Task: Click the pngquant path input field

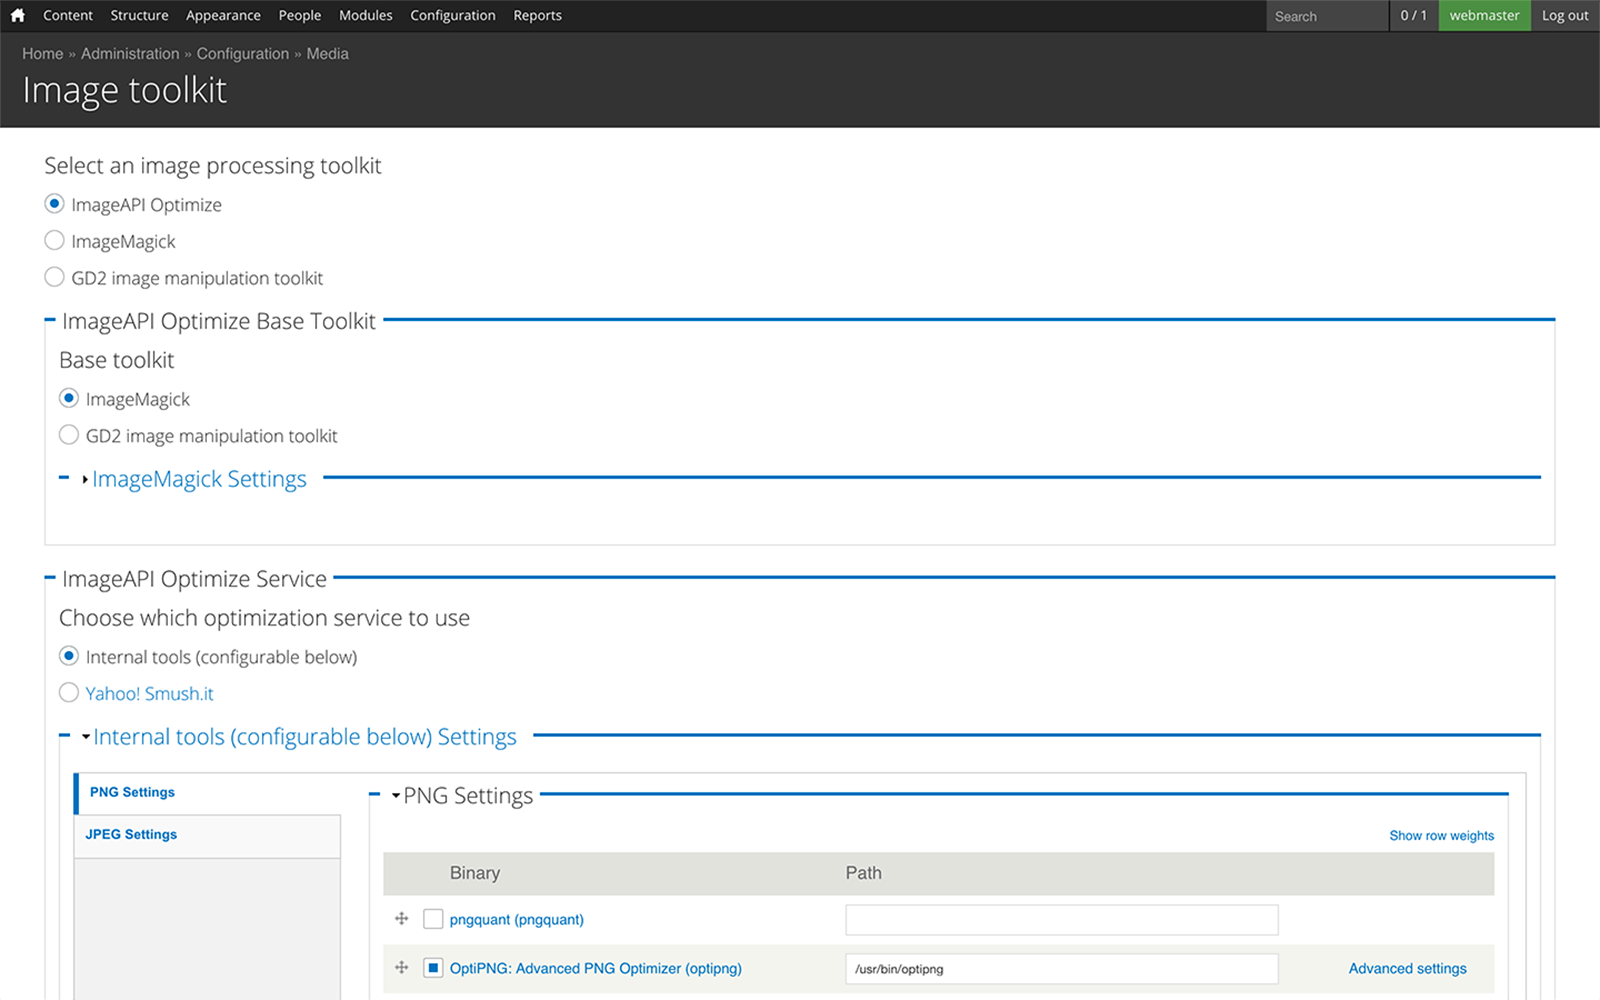Action: 1062,920
